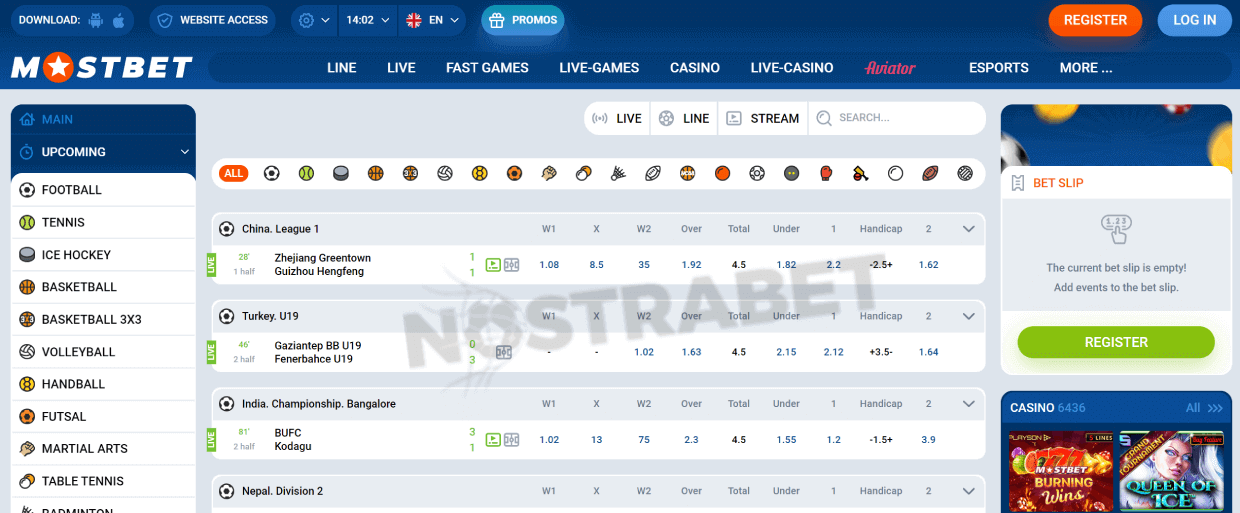Open match tracker for Gaziantep BB U19
This screenshot has height=513, width=1240.
[x=504, y=352]
